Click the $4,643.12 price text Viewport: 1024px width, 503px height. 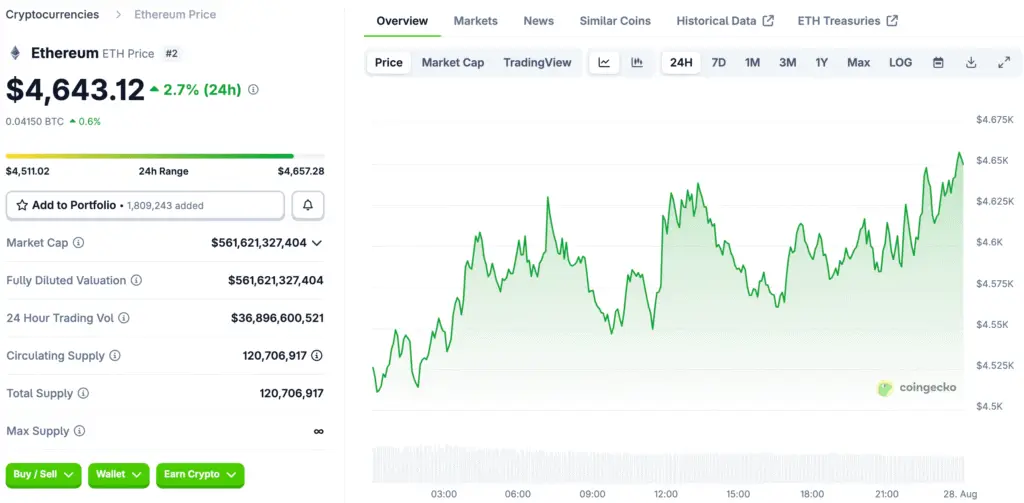coord(75,89)
